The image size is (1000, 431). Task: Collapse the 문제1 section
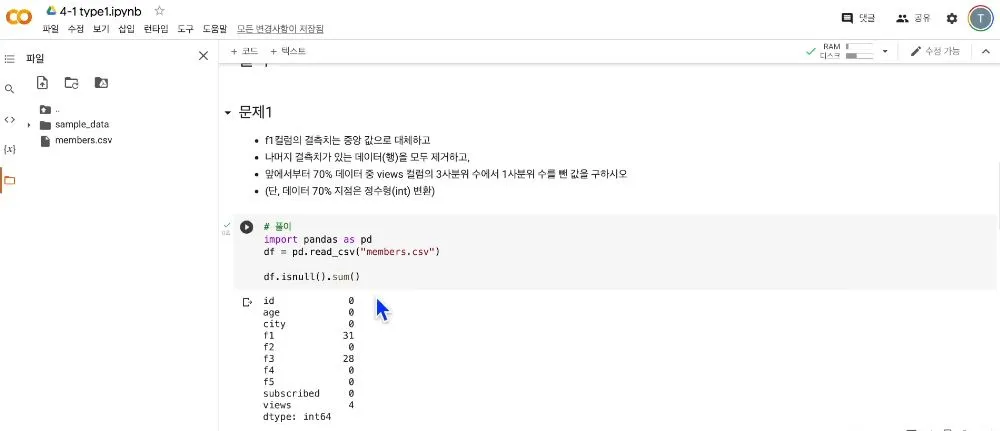point(228,113)
